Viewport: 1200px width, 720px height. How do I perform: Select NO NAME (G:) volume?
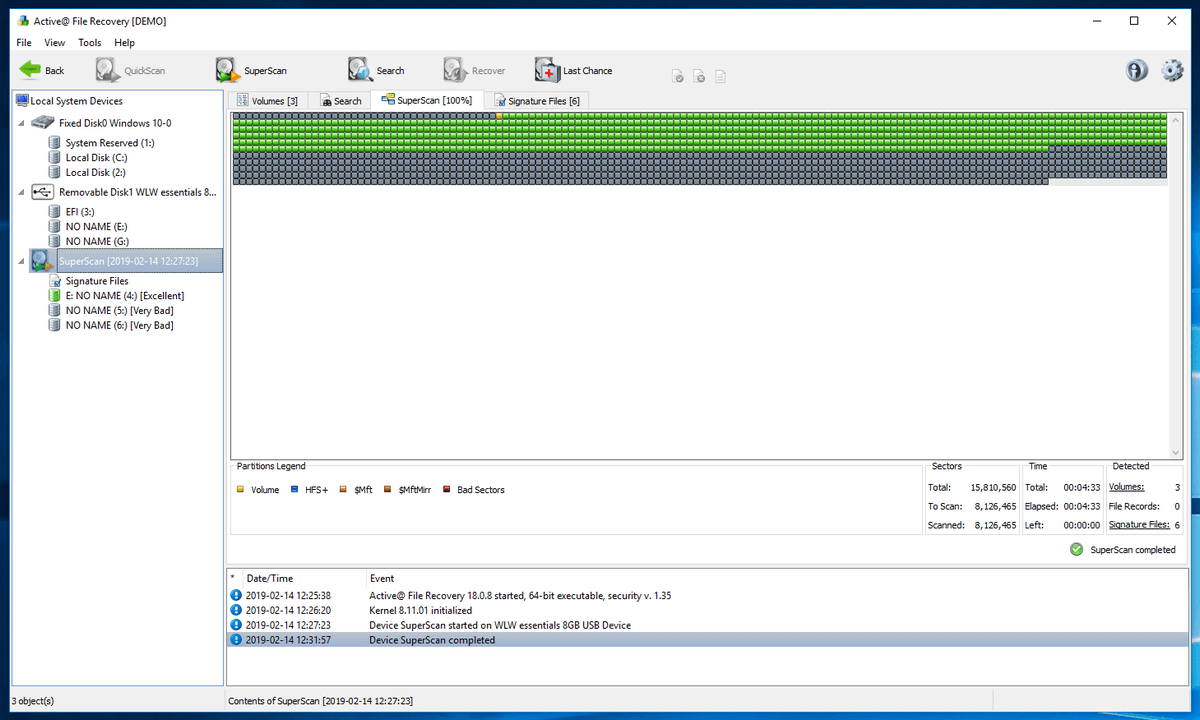[97, 242]
